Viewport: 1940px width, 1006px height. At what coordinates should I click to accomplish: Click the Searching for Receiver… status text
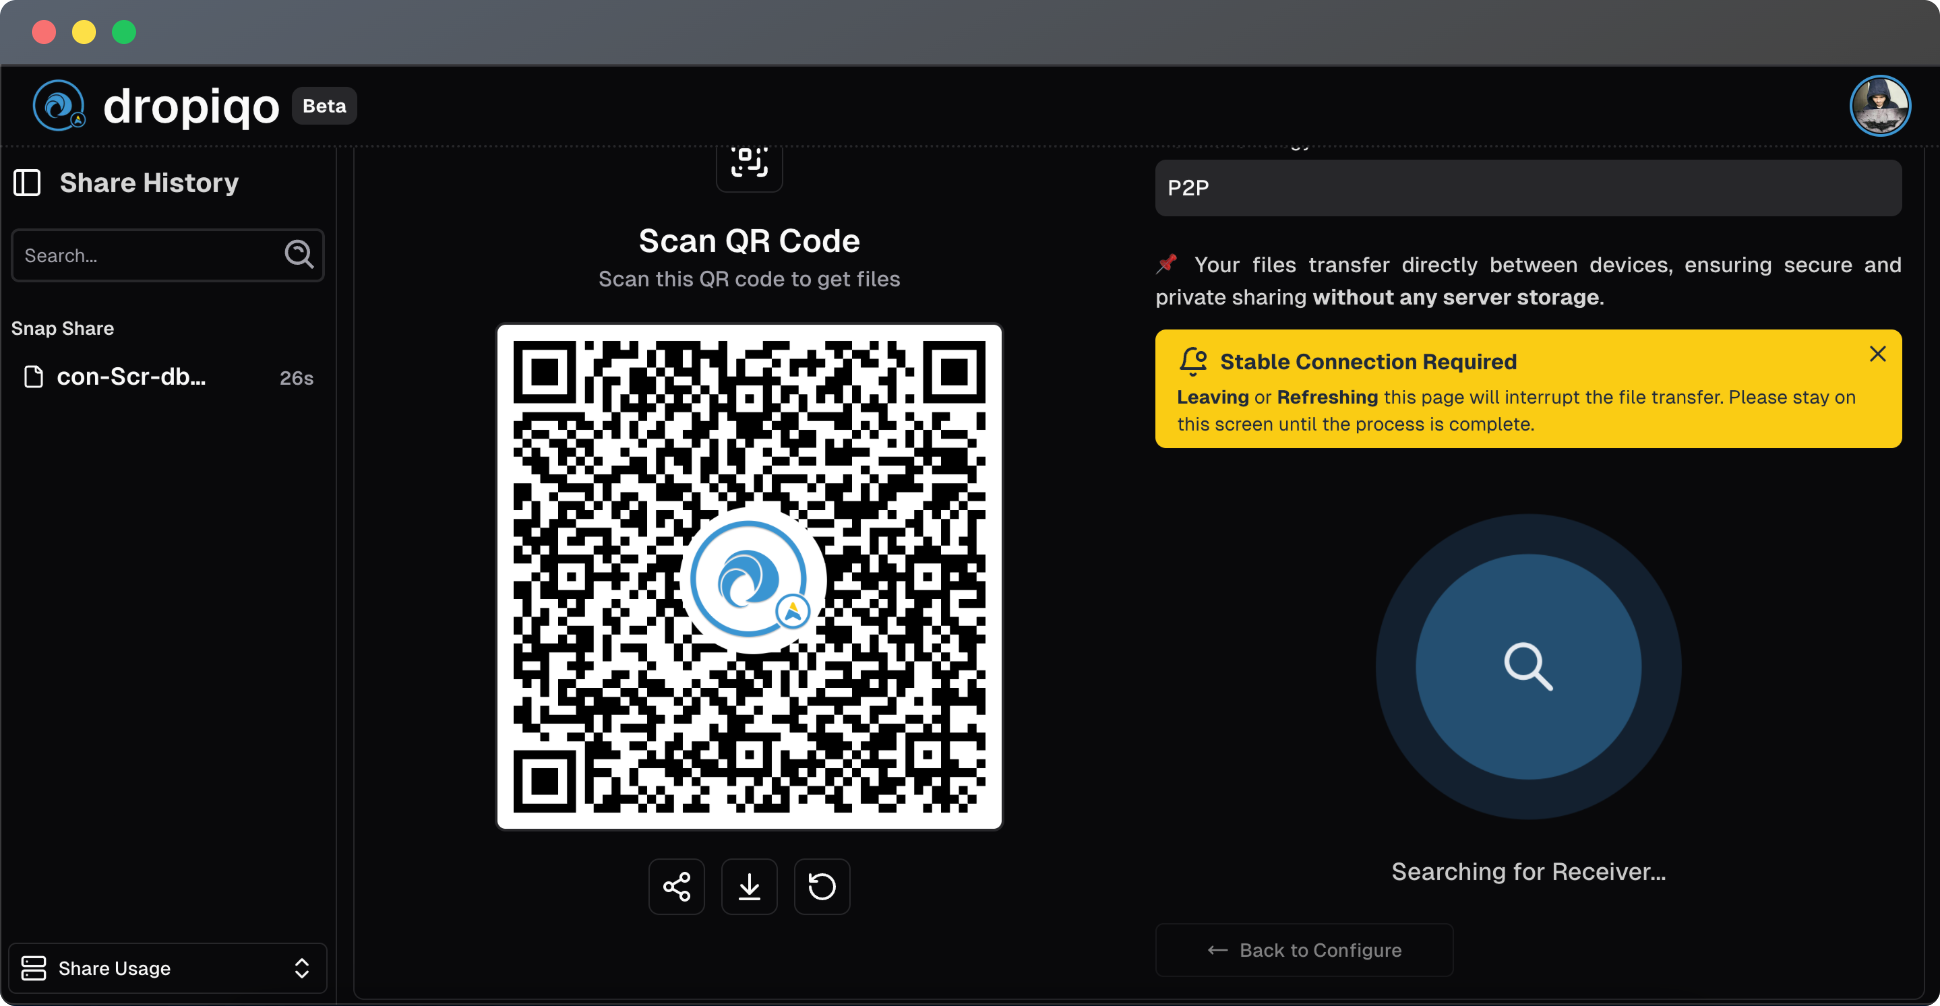(1528, 872)
